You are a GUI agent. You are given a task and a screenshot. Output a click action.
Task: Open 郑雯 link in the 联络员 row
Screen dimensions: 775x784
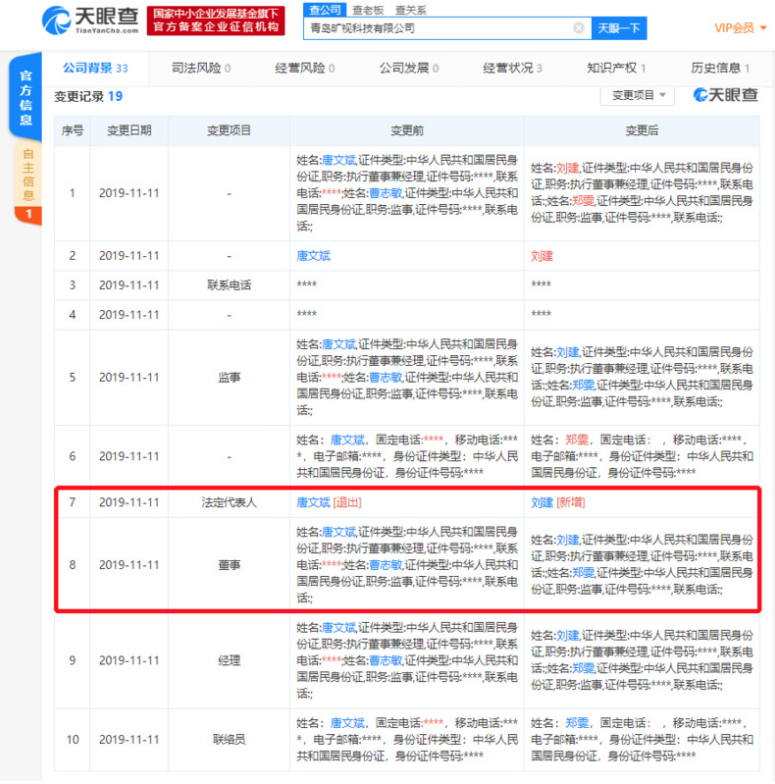[576, 722]
